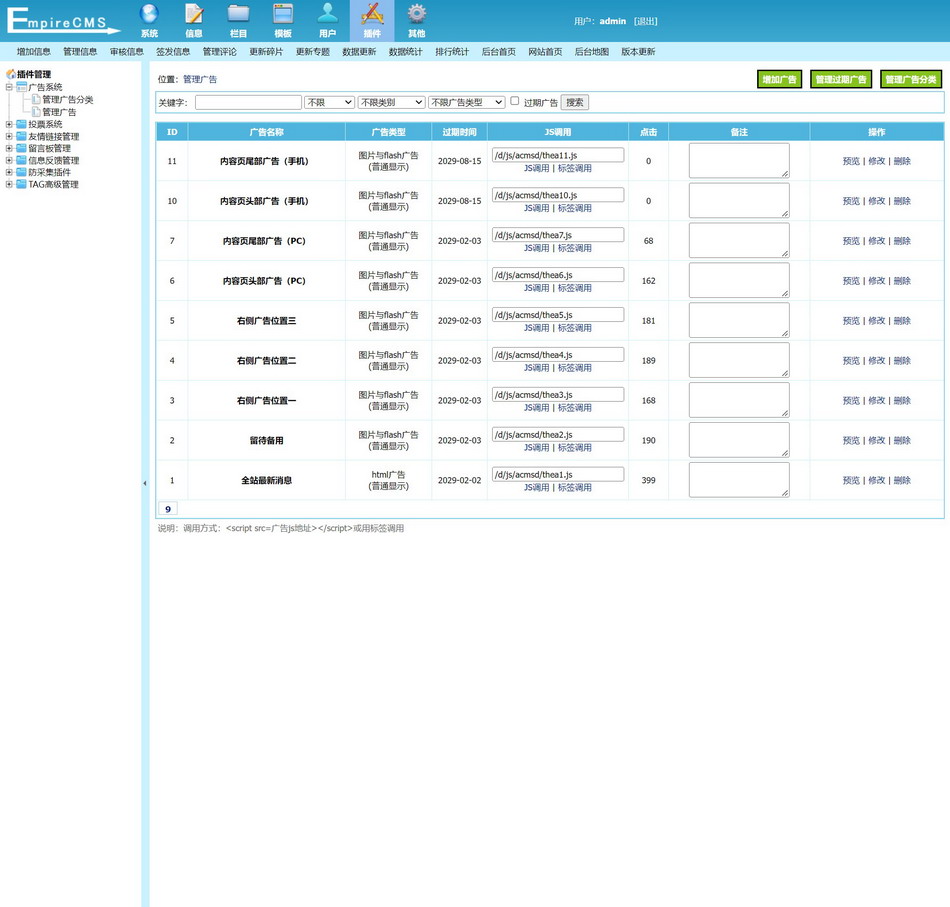Viewport: 950px width, 907px height.
Task: Click the 退出 logout link
Action: (x=646, y=21)
